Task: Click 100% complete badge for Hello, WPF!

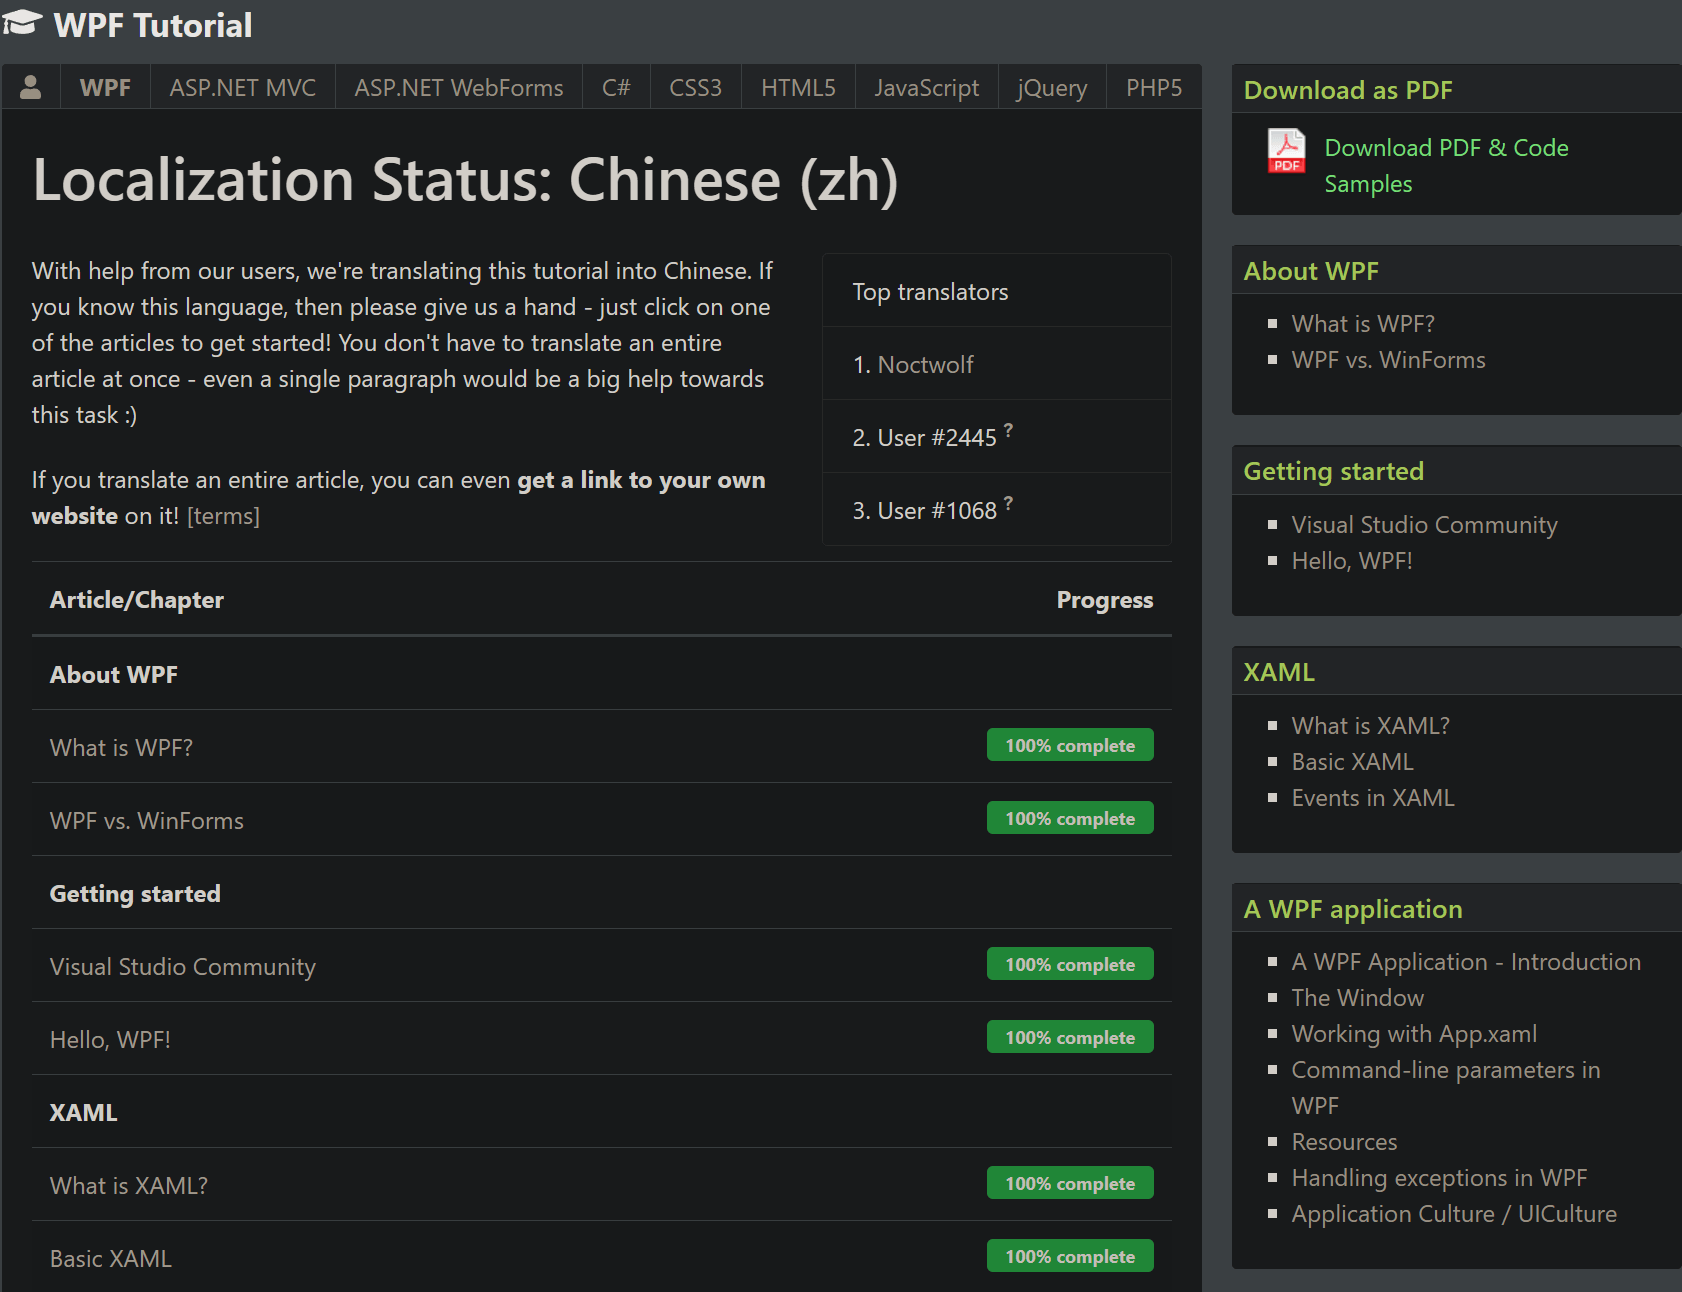Action: pyautogui.click(x=1069, y=1038)
